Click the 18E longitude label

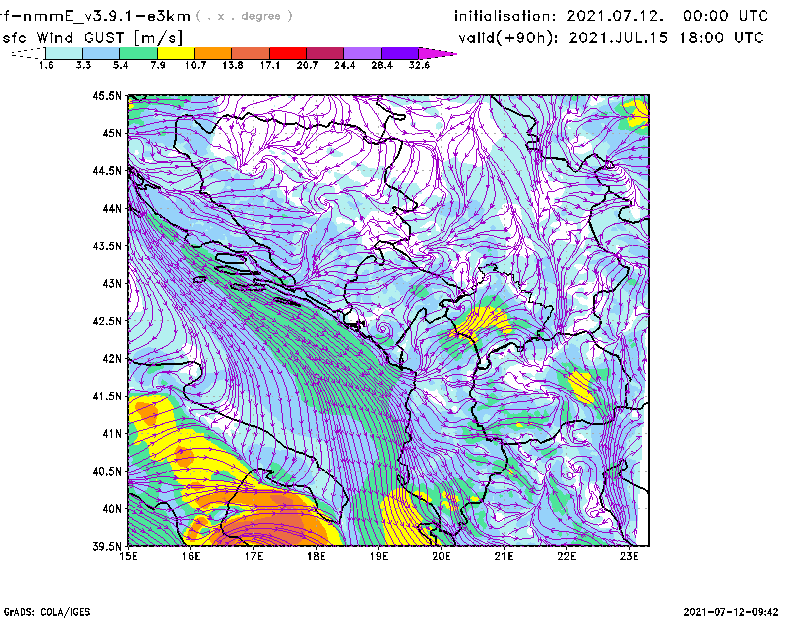(x=316, y=556)
